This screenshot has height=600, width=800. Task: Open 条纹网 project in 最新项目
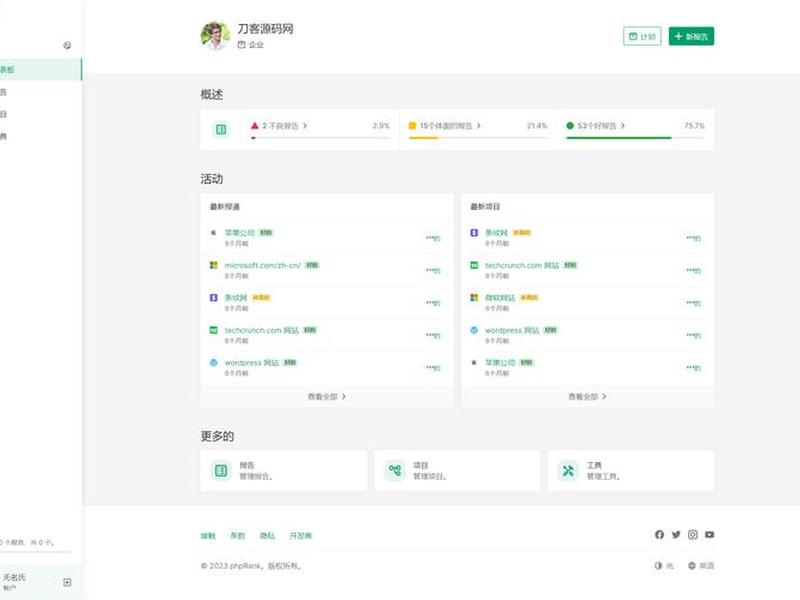496,233
